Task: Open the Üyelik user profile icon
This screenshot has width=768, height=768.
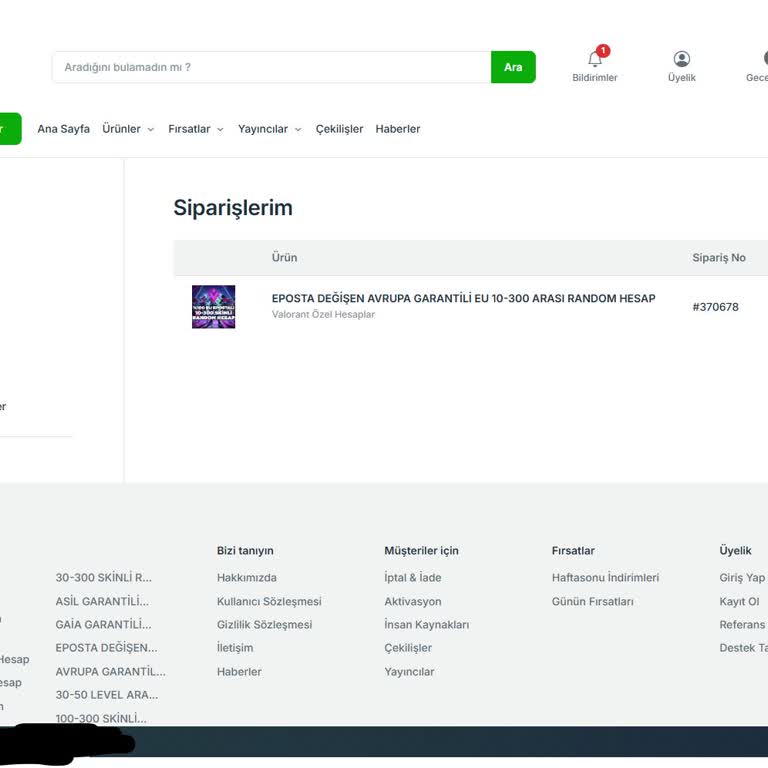Action: [681, 60]
